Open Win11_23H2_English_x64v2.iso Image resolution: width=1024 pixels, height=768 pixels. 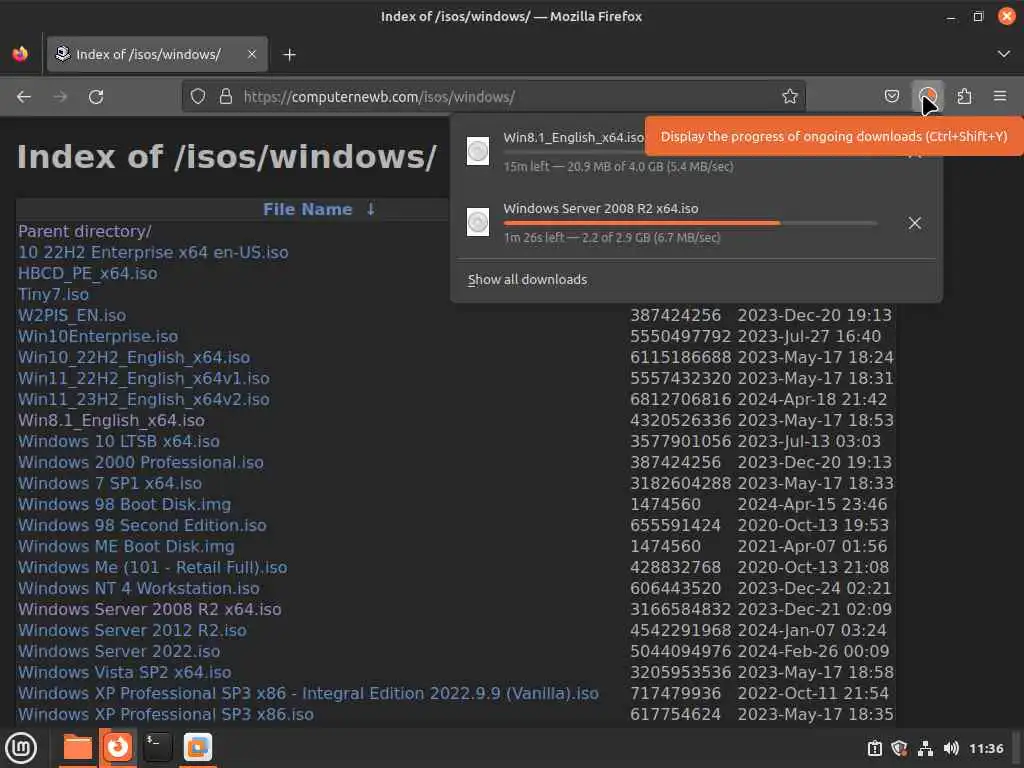coord(144,399)
